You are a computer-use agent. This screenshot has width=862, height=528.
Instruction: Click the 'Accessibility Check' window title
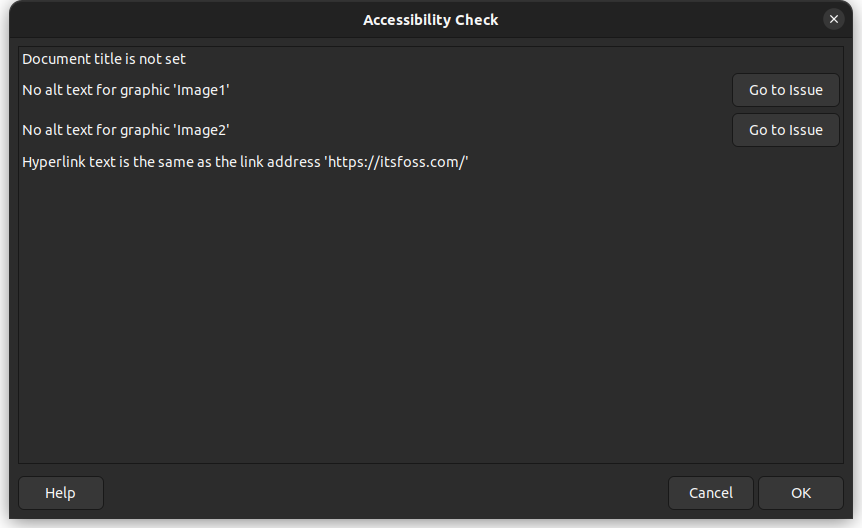[430, 20]
